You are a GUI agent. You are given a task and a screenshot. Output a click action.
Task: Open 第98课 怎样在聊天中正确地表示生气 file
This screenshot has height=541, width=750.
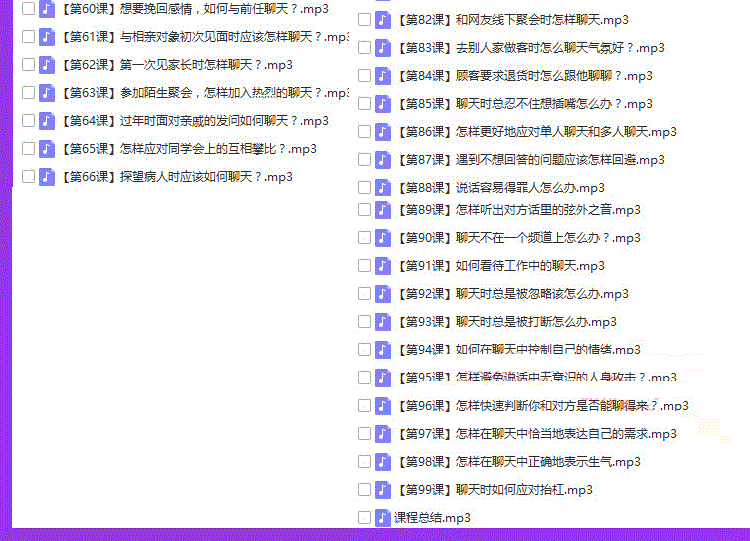(x=519, y=462)
